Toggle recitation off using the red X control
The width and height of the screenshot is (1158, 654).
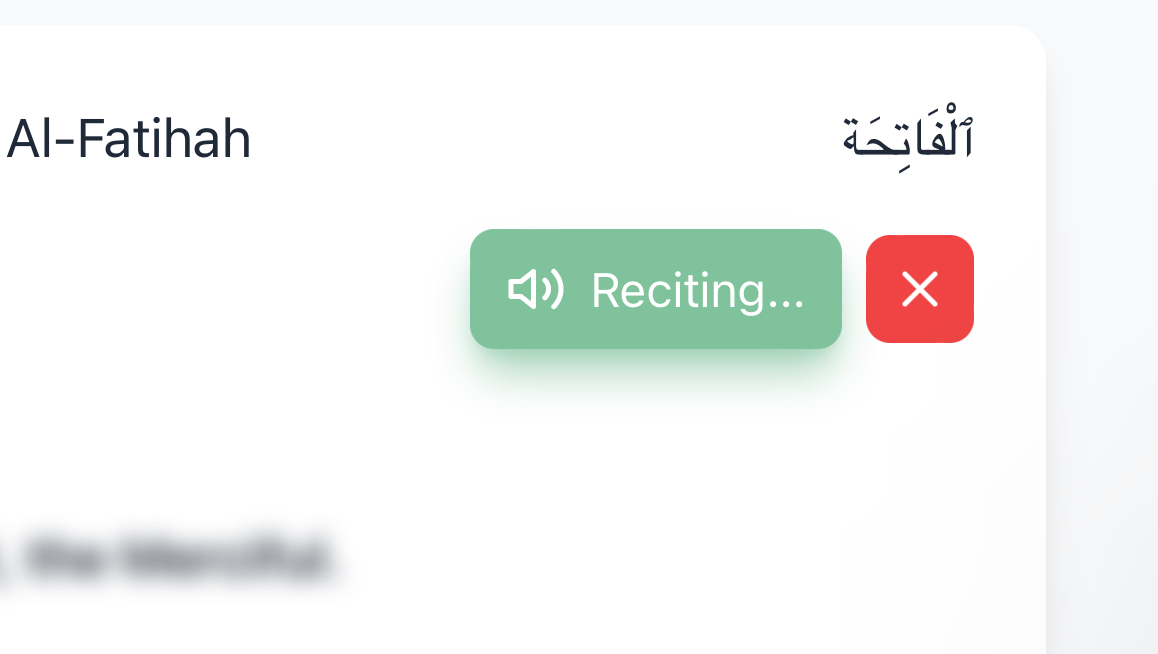919,289
